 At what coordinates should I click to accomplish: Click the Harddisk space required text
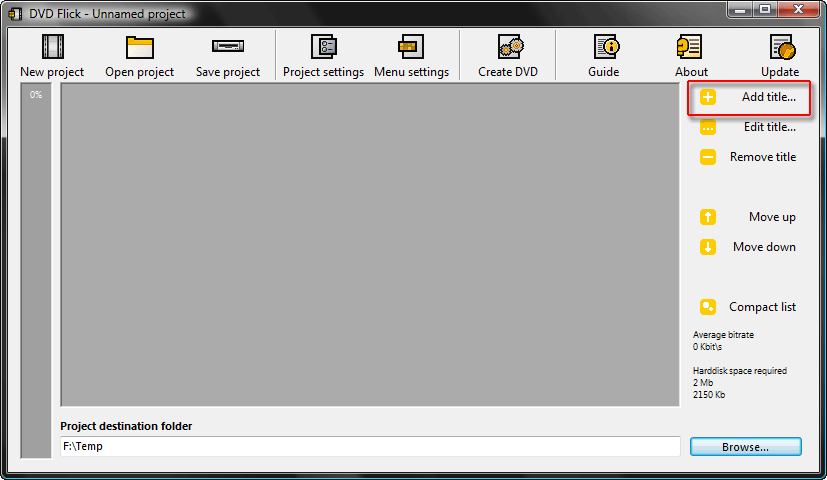click(x=739, y=371)
